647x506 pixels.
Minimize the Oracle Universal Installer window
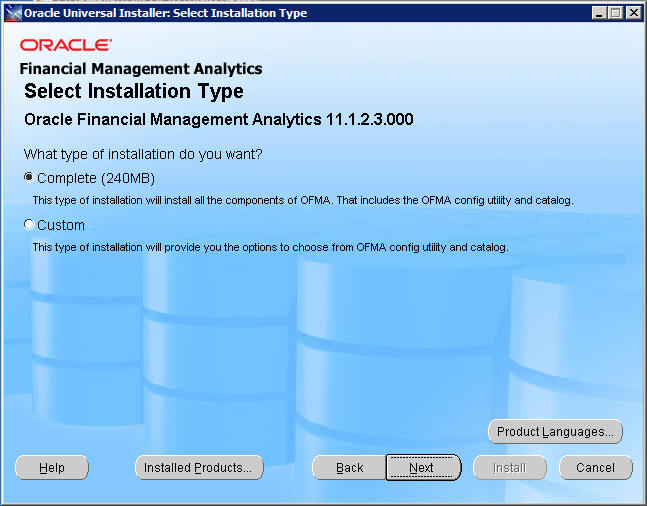point(599,13)
